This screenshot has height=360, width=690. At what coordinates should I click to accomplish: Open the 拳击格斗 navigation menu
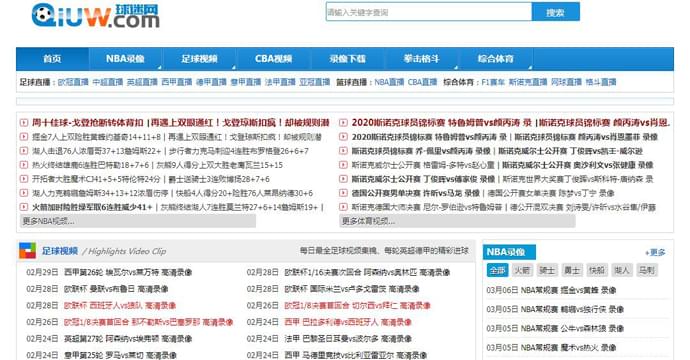tap(422, 59)
